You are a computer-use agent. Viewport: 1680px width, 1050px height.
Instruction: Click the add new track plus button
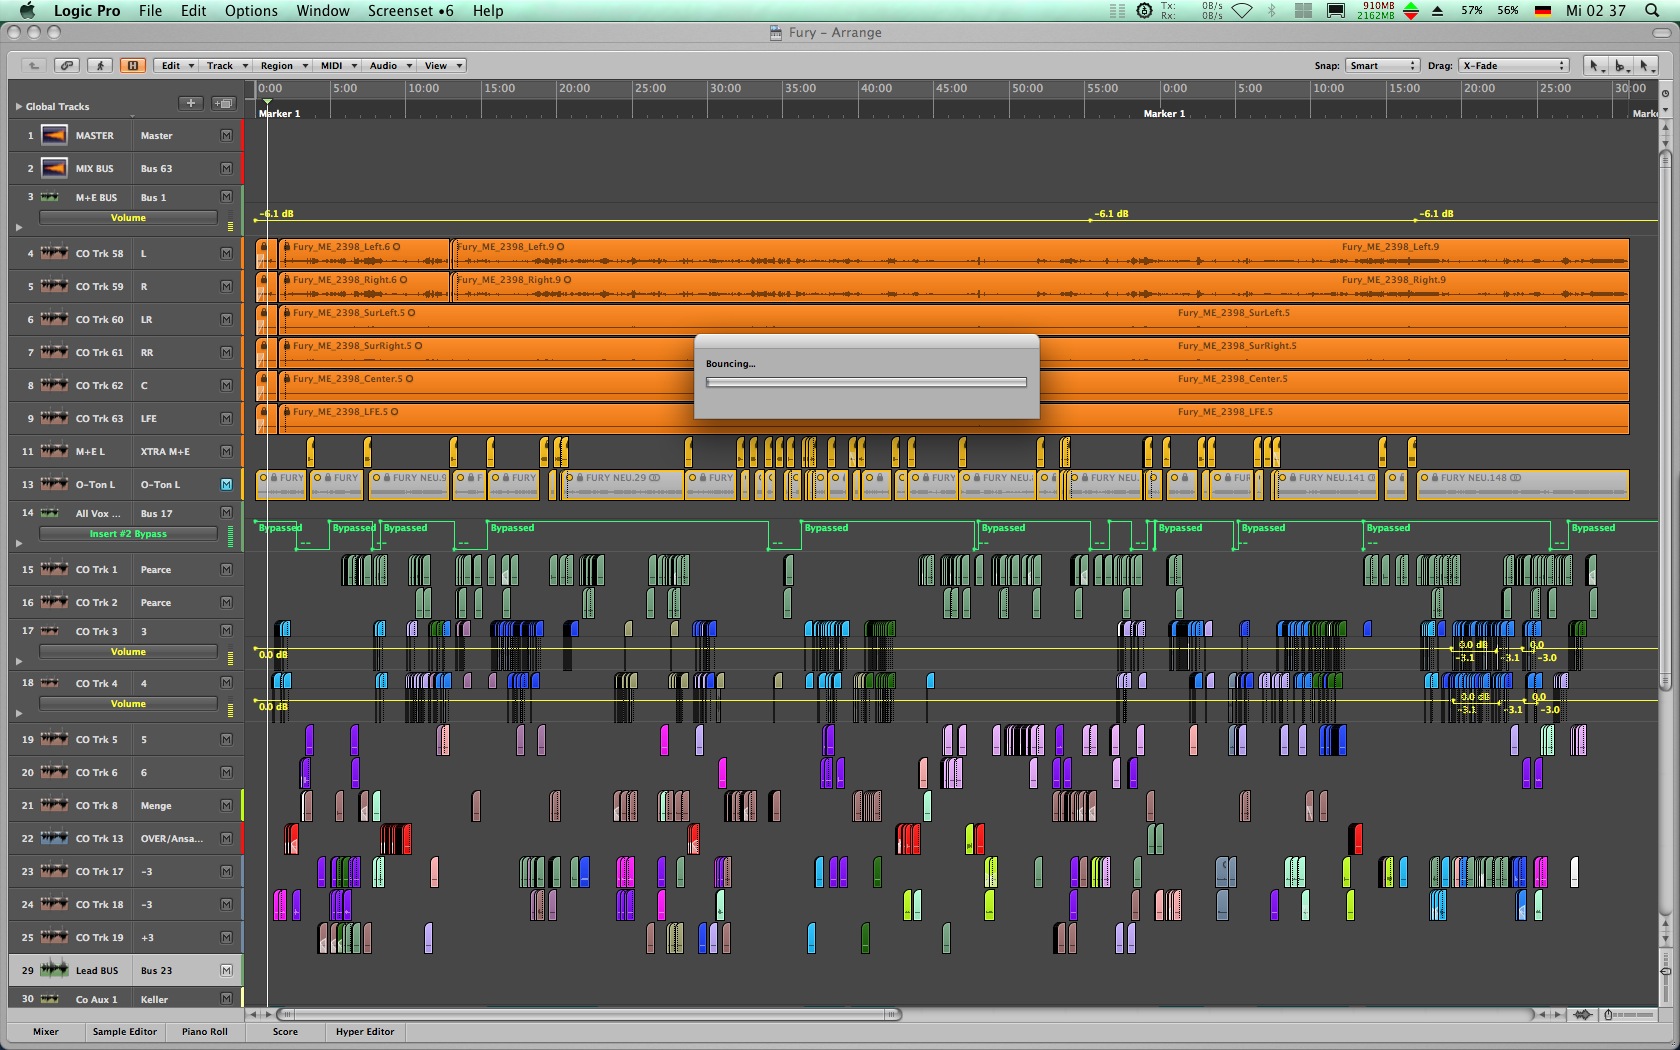191,103
